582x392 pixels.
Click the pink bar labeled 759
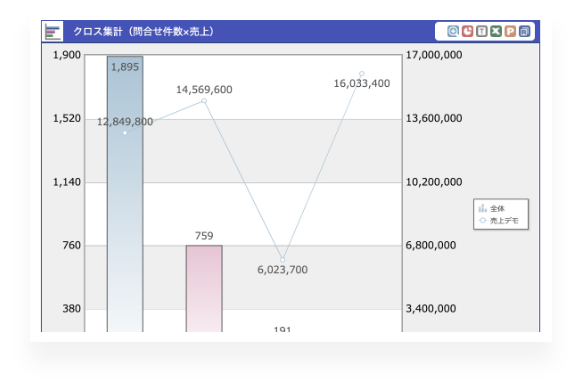(x=204, y=288)
